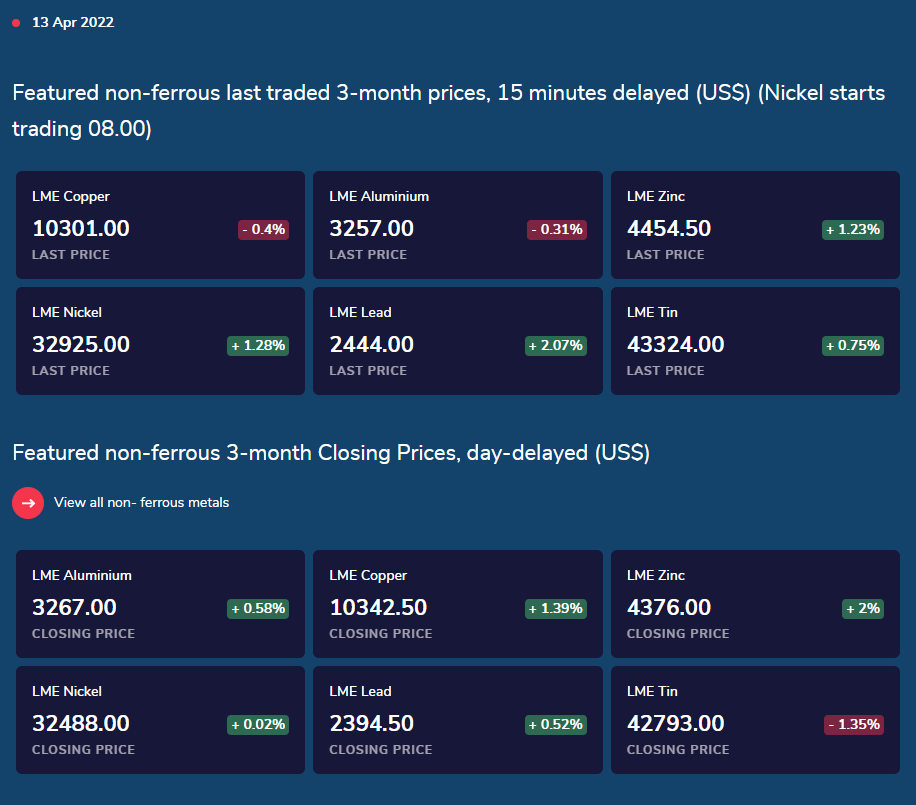
Task: Click the red dot beside the date
Action: point(16,23)
